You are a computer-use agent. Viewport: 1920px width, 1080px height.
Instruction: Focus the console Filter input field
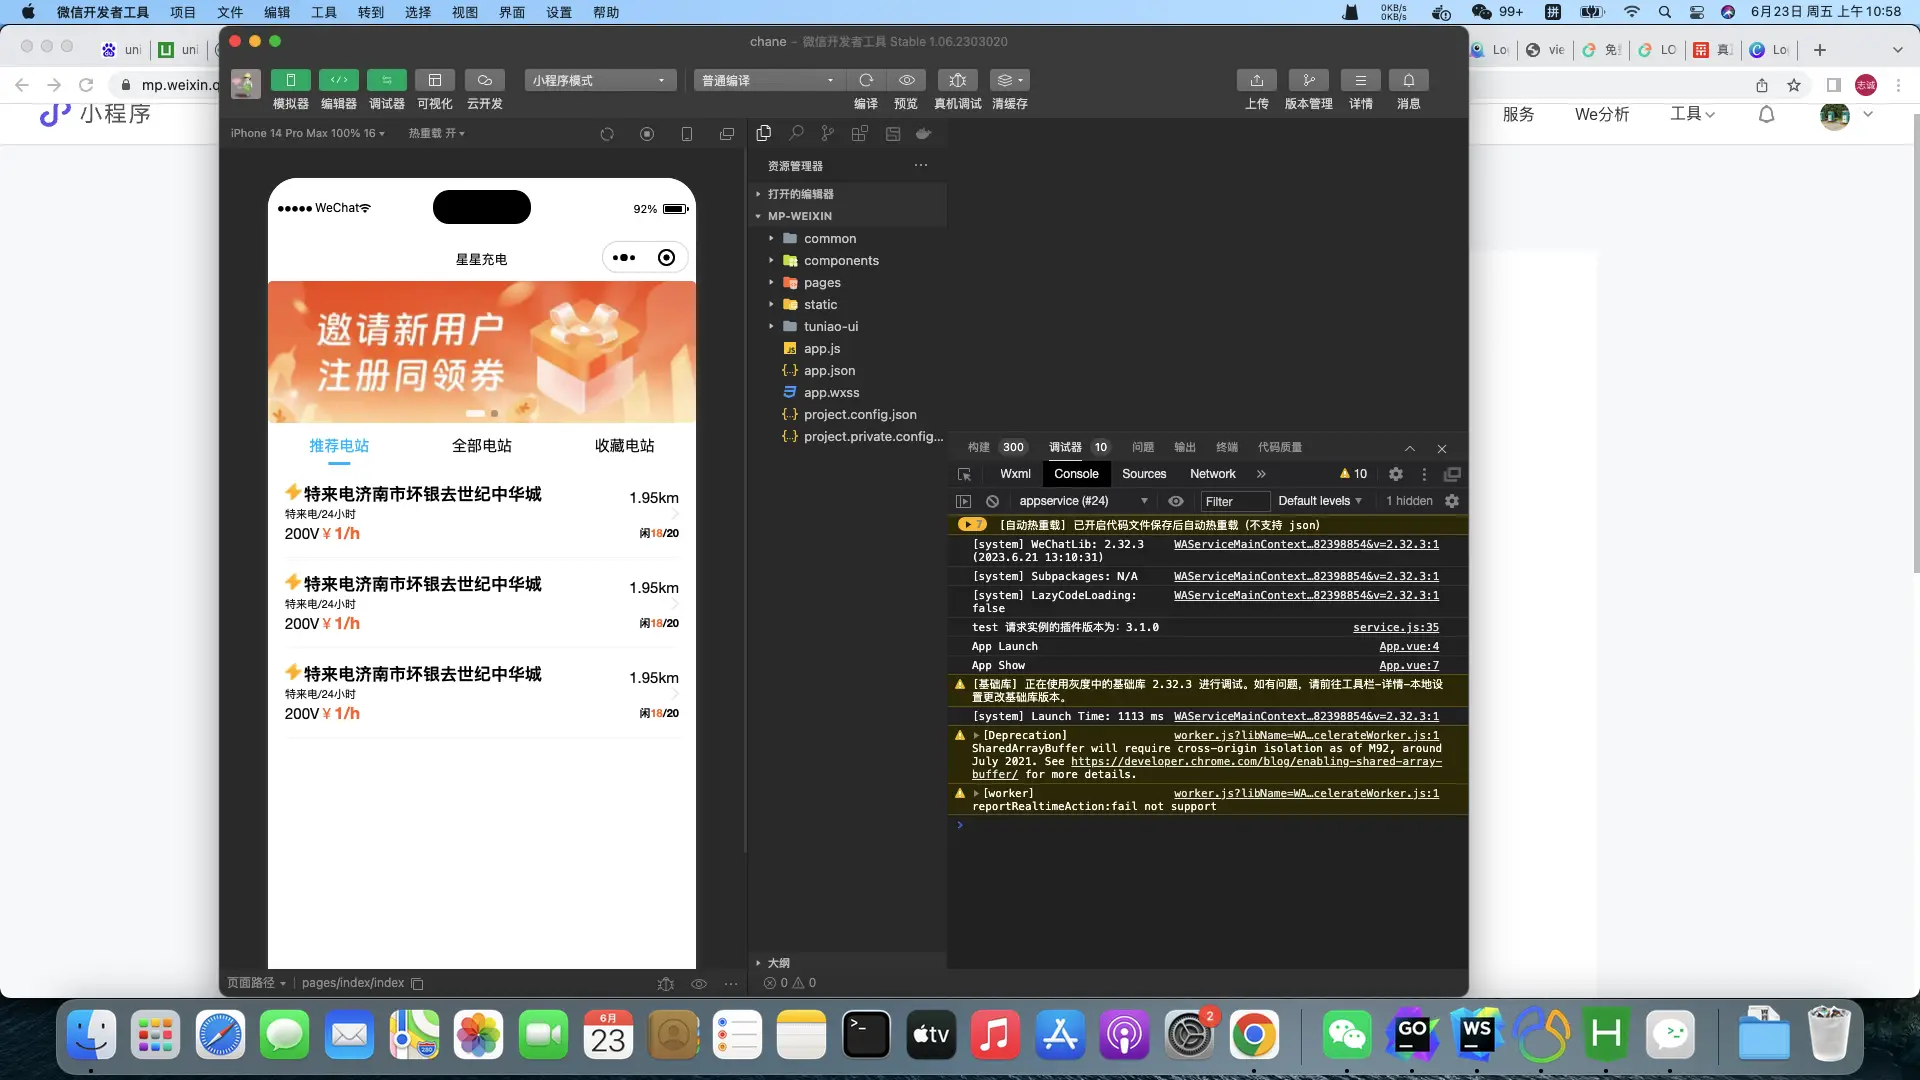pyautogui.click(x=1234, y=501)
